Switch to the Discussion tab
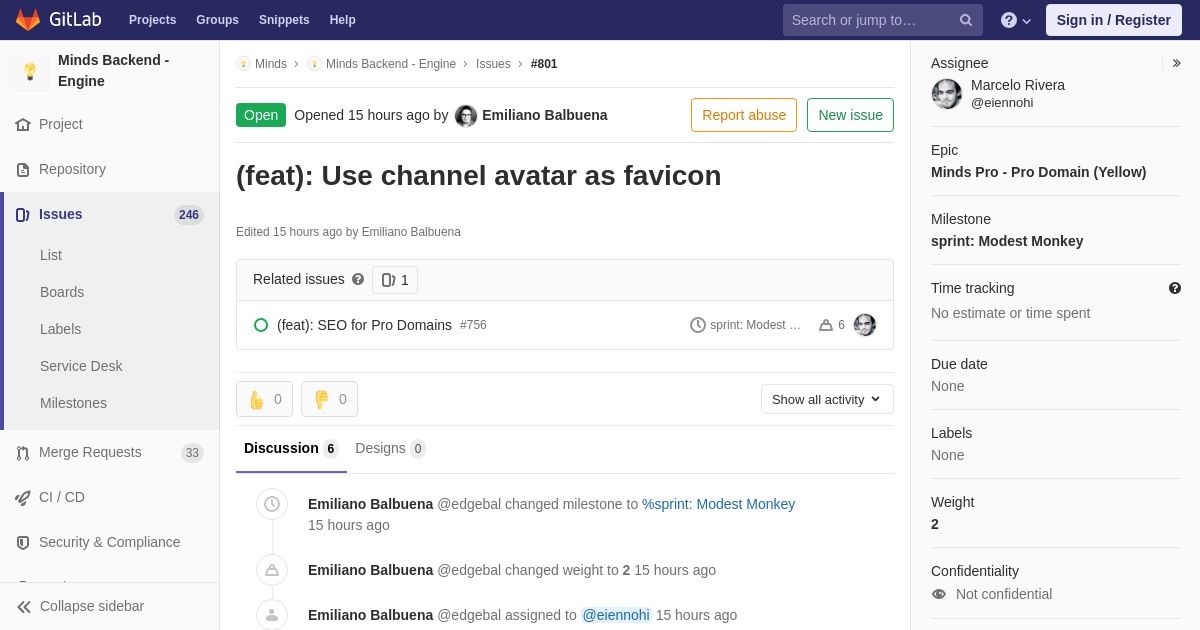The image size is (1200, 630). [291, 448]
